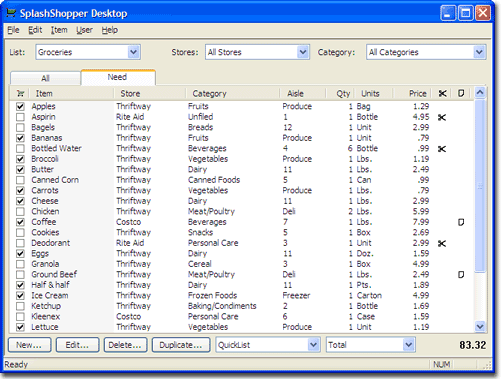Check the Aspirin checkbox

(20, 117)
